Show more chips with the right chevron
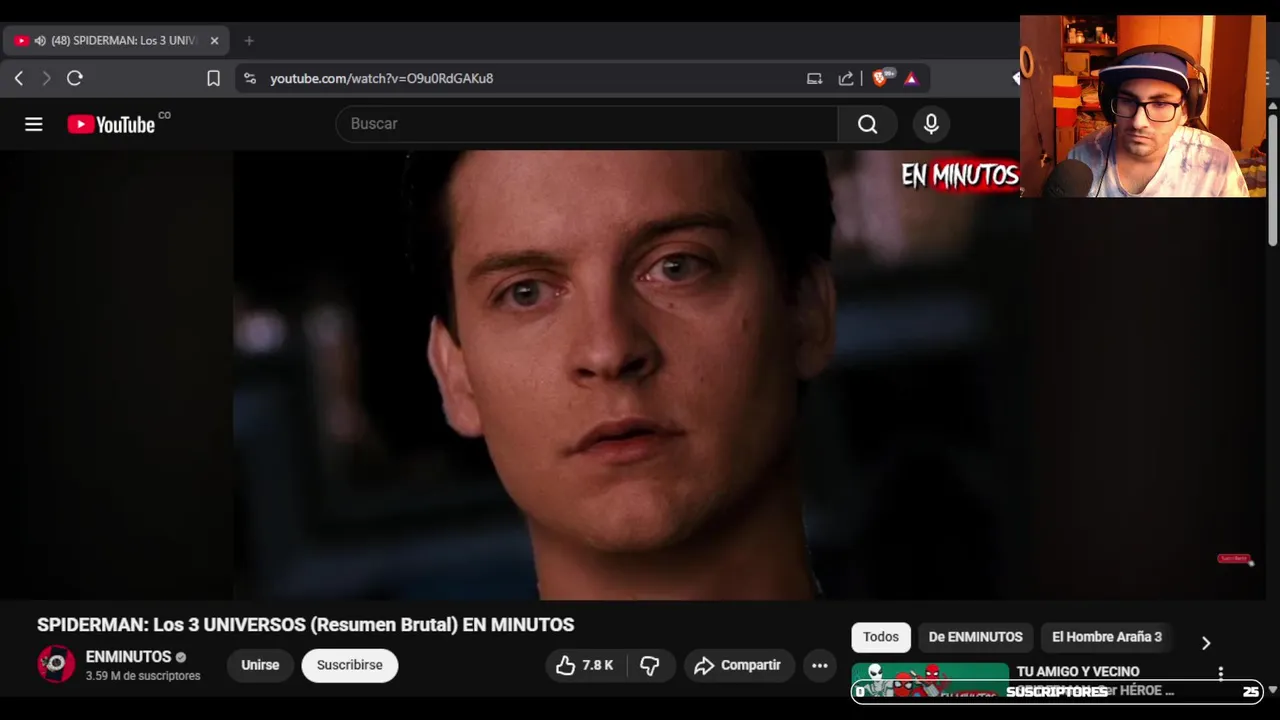1280x720 pixels. click(1206, 643)
